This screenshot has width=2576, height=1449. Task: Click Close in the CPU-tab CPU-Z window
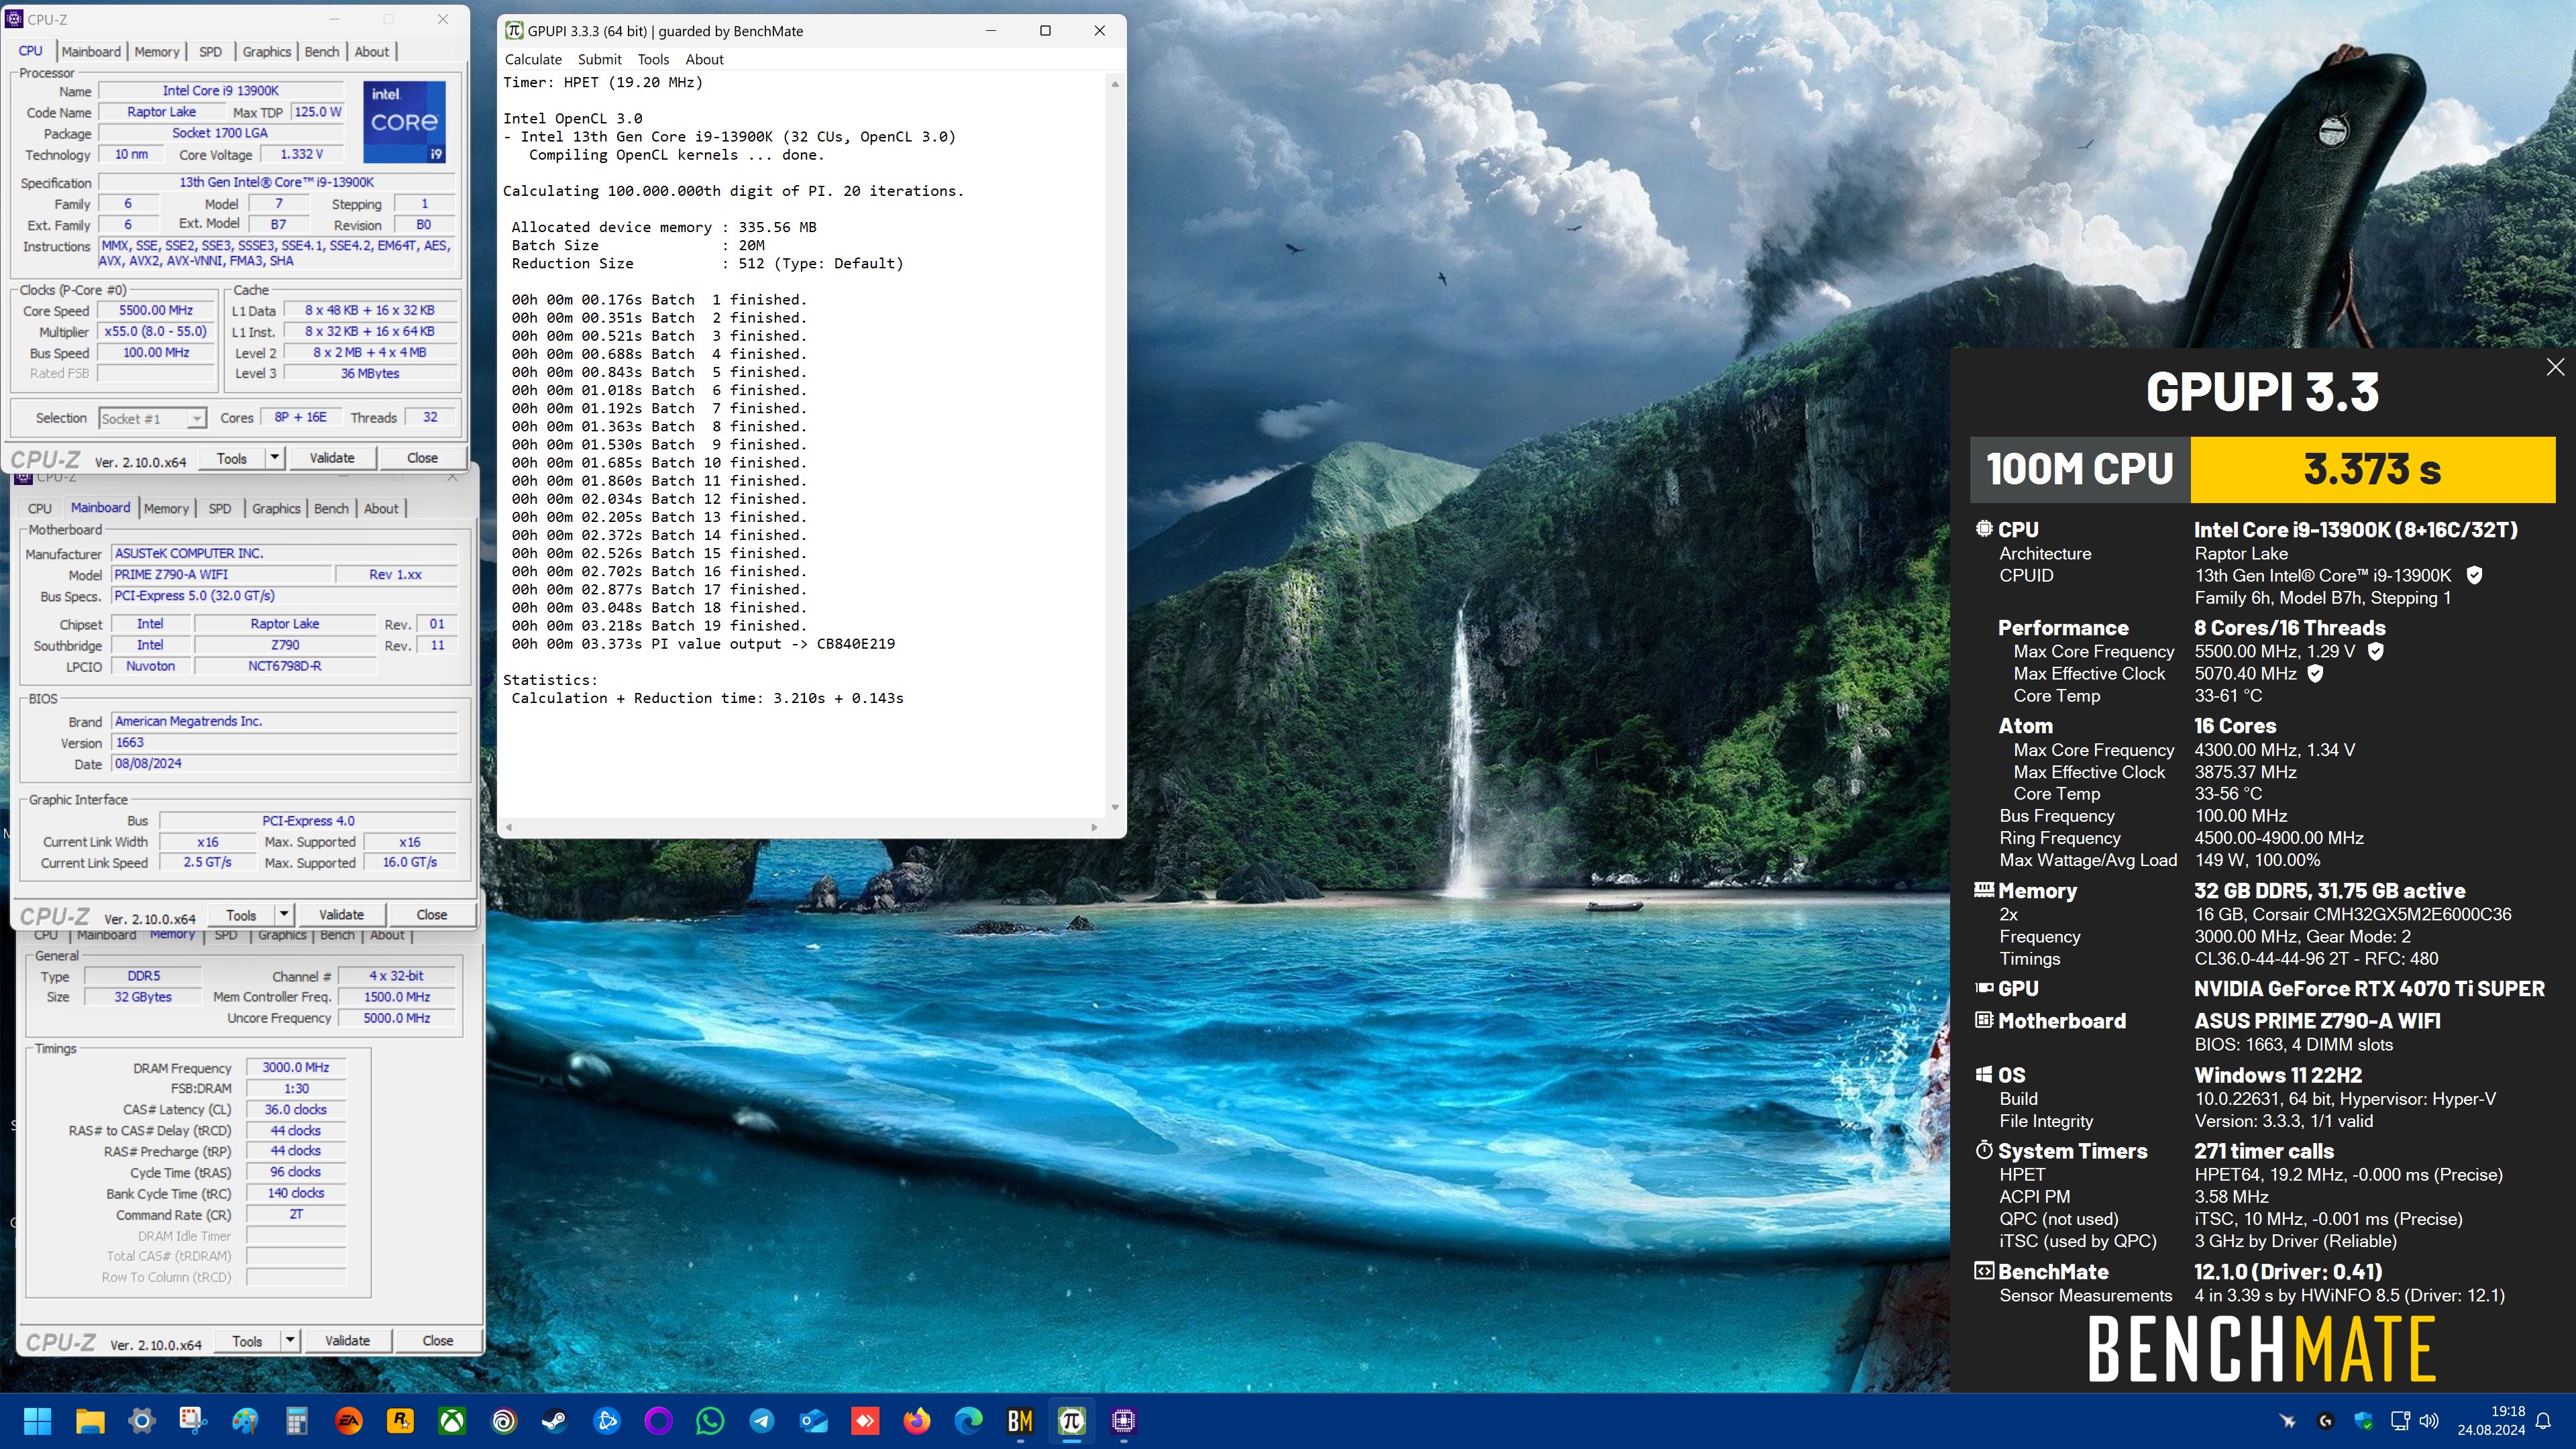coord(422,458)
